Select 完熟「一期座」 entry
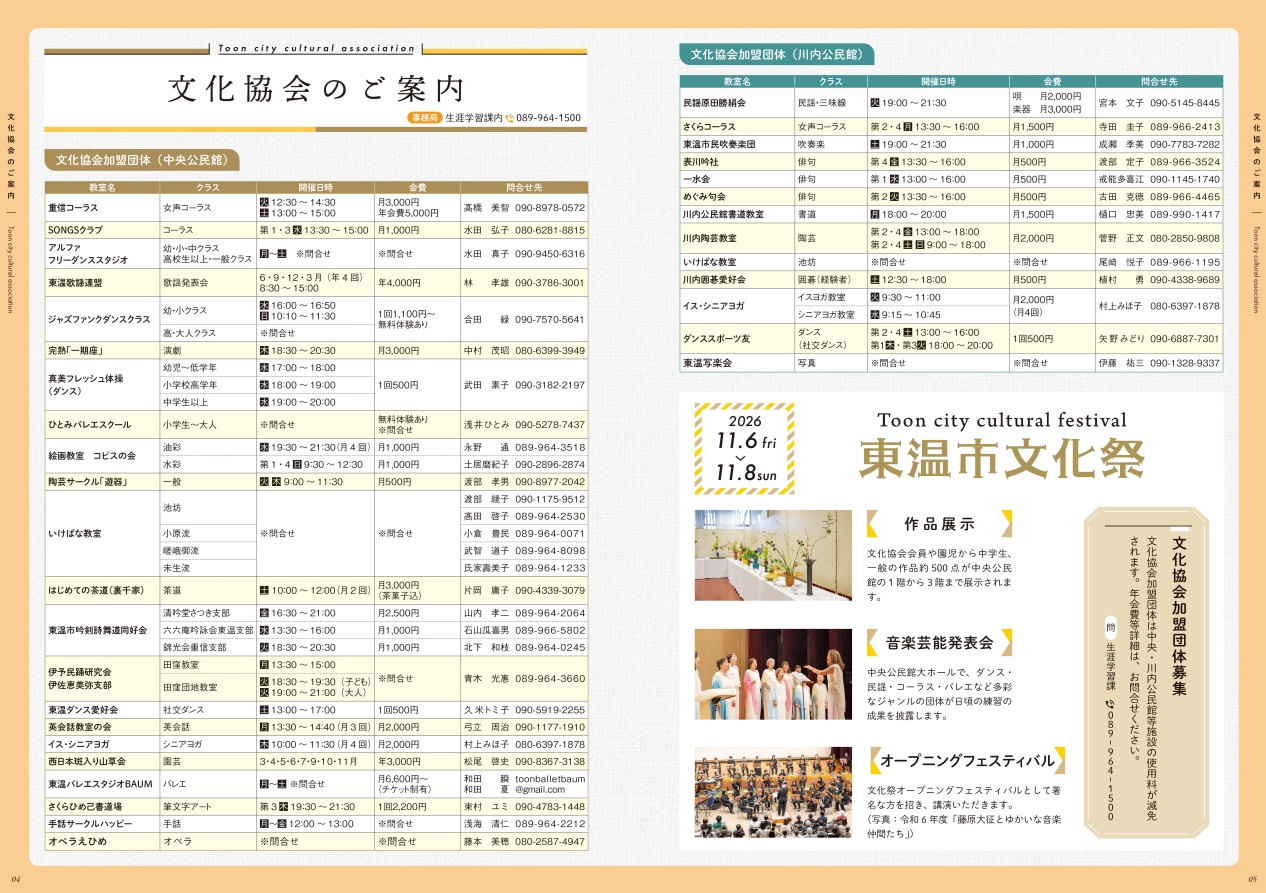Image resolution: width=1266 pixels, height=893 pixels. pyautogui.click(x=76, y=351)
